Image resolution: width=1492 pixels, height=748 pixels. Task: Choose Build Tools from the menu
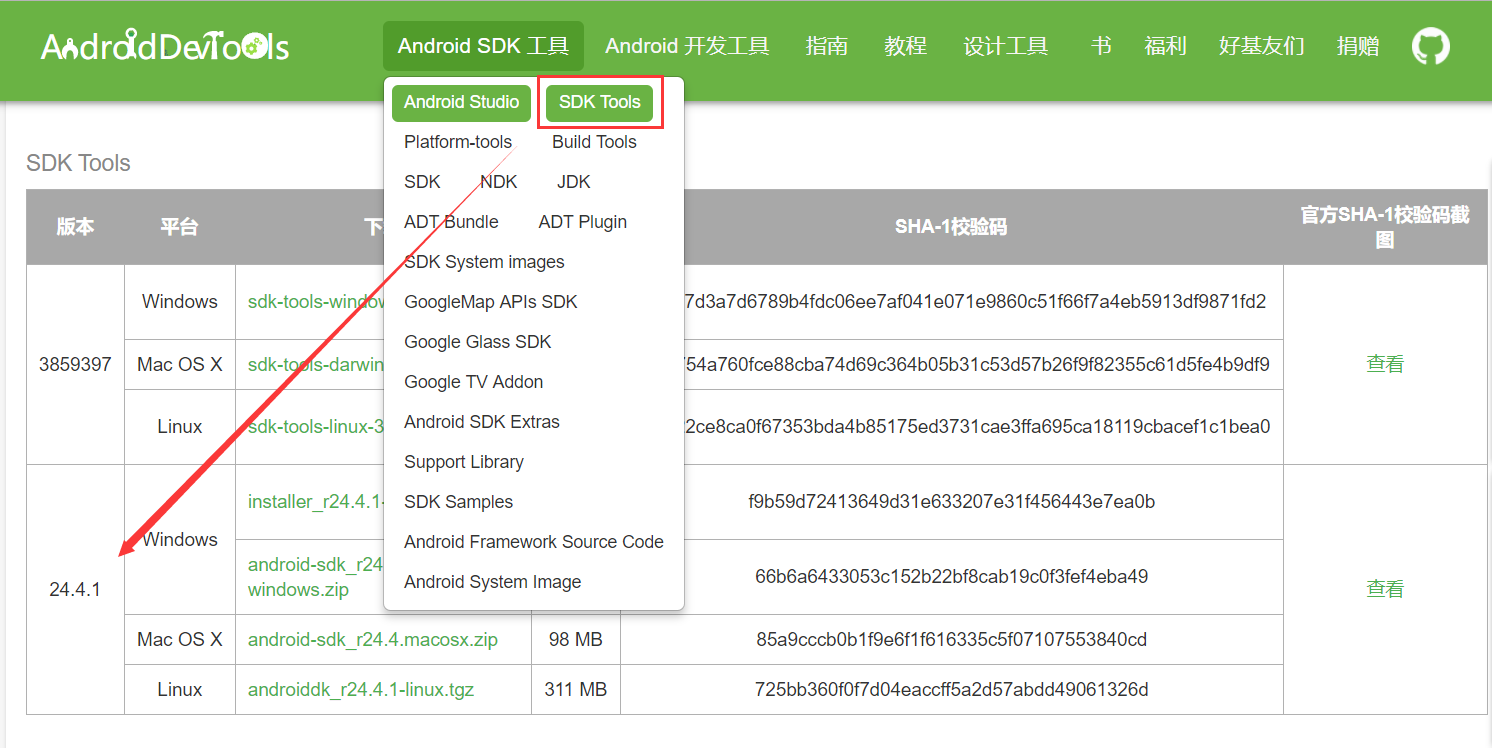[x=594, y=142]
